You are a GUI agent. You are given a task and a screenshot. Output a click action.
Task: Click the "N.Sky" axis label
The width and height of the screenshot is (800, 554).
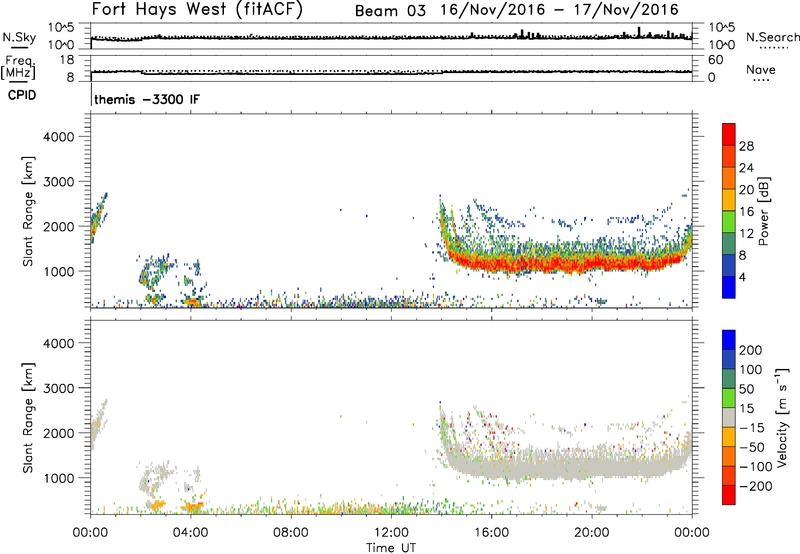click(19, 37)
